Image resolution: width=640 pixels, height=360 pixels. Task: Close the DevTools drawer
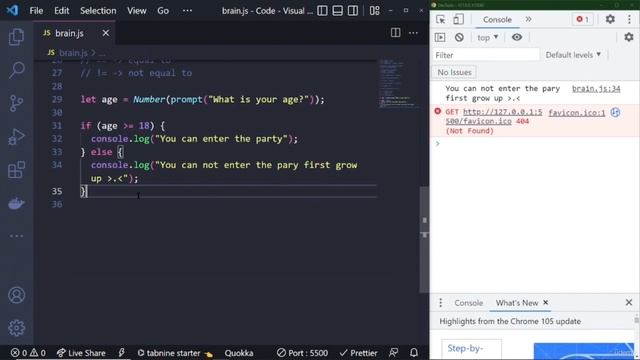pos(629,302)
